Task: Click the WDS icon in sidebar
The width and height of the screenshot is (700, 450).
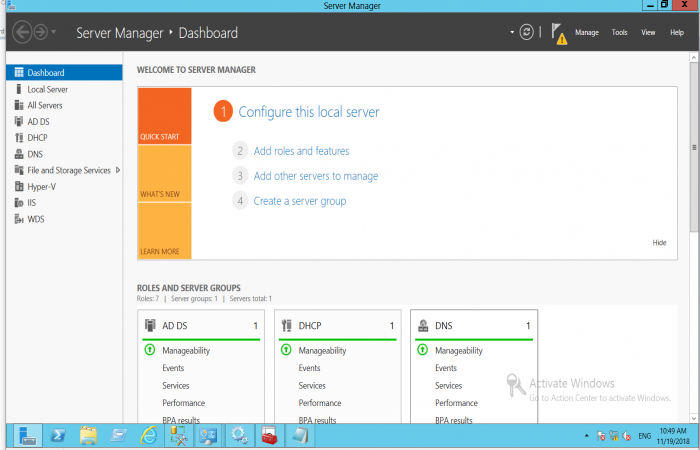Action: pos(19,219)
